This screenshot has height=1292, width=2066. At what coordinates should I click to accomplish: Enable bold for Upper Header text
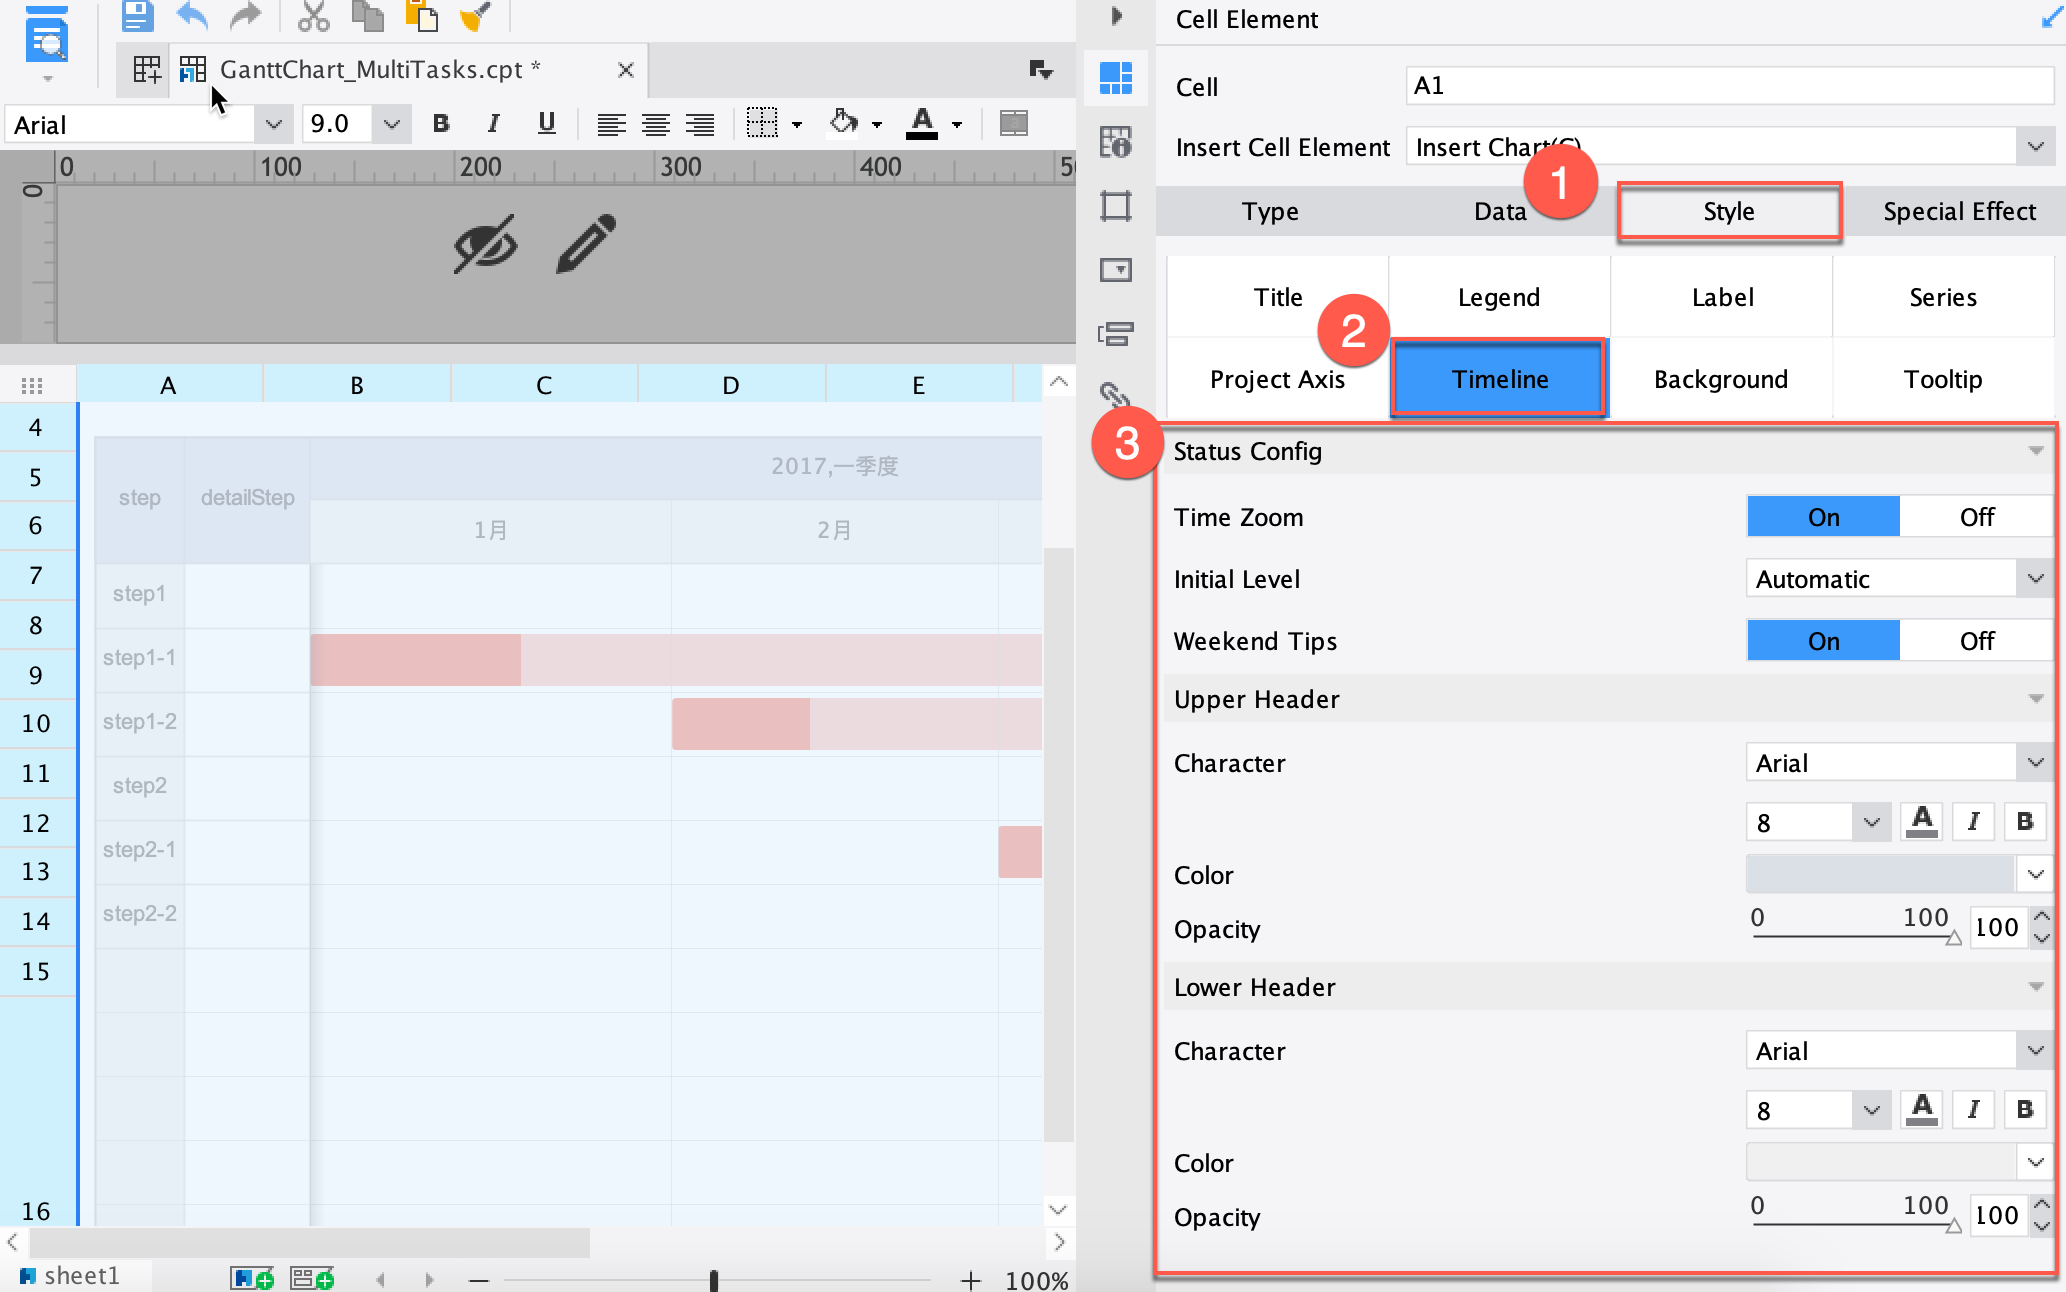2024,821
